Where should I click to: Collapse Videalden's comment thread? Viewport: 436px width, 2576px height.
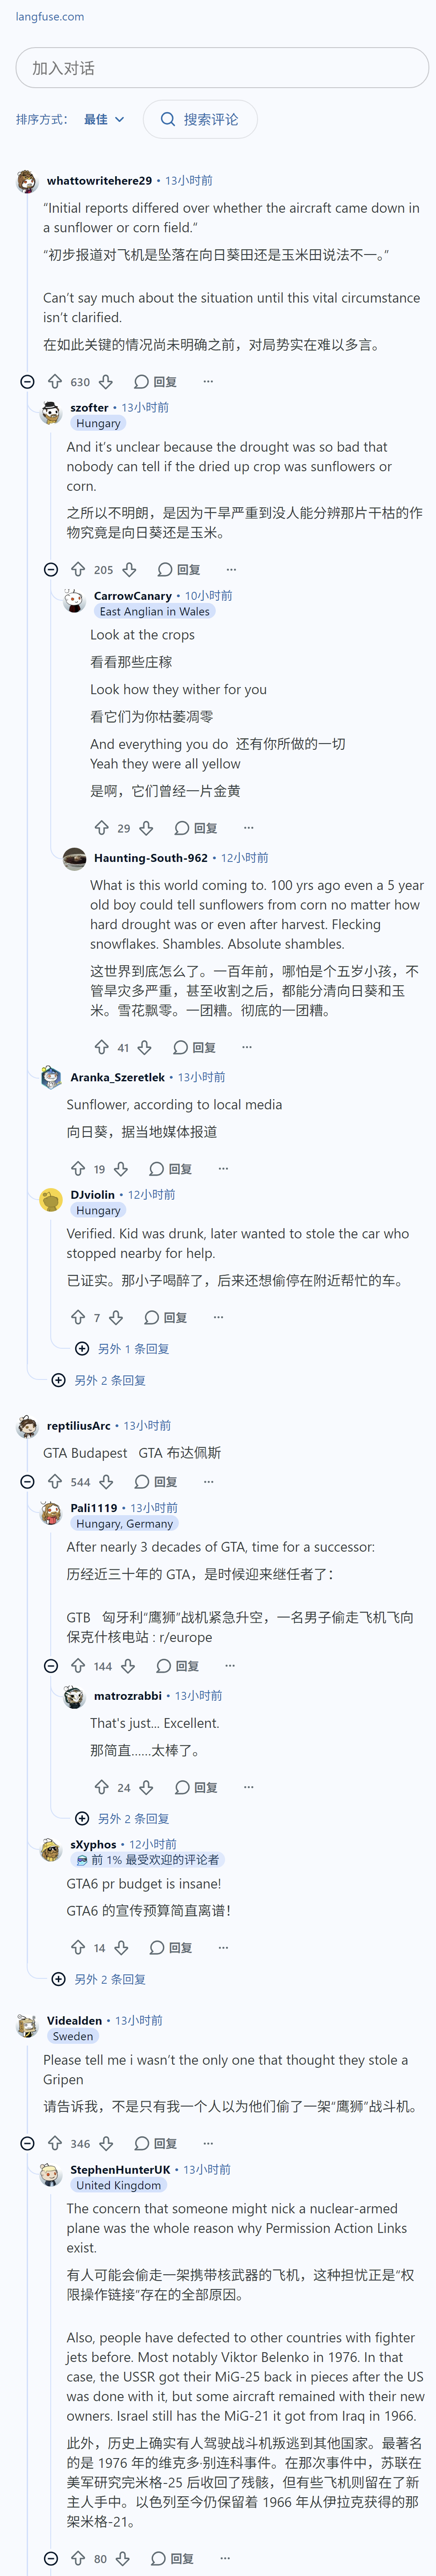click(x=28, y=2143)
